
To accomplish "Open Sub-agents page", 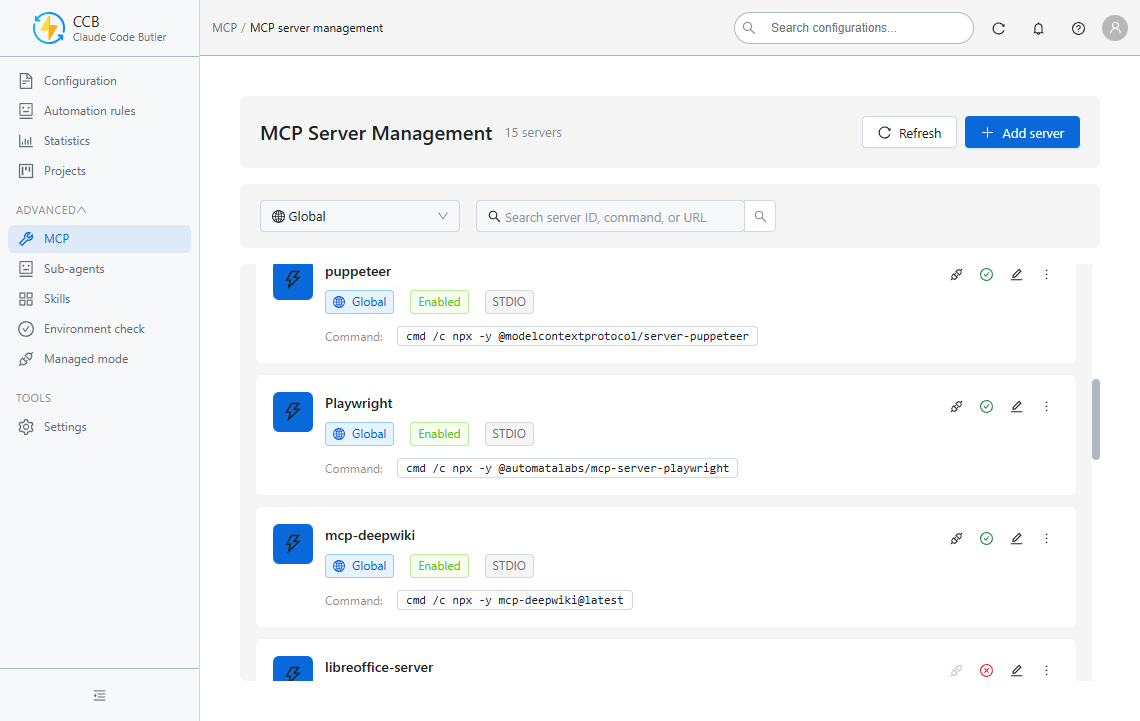I will pos(100,269).
